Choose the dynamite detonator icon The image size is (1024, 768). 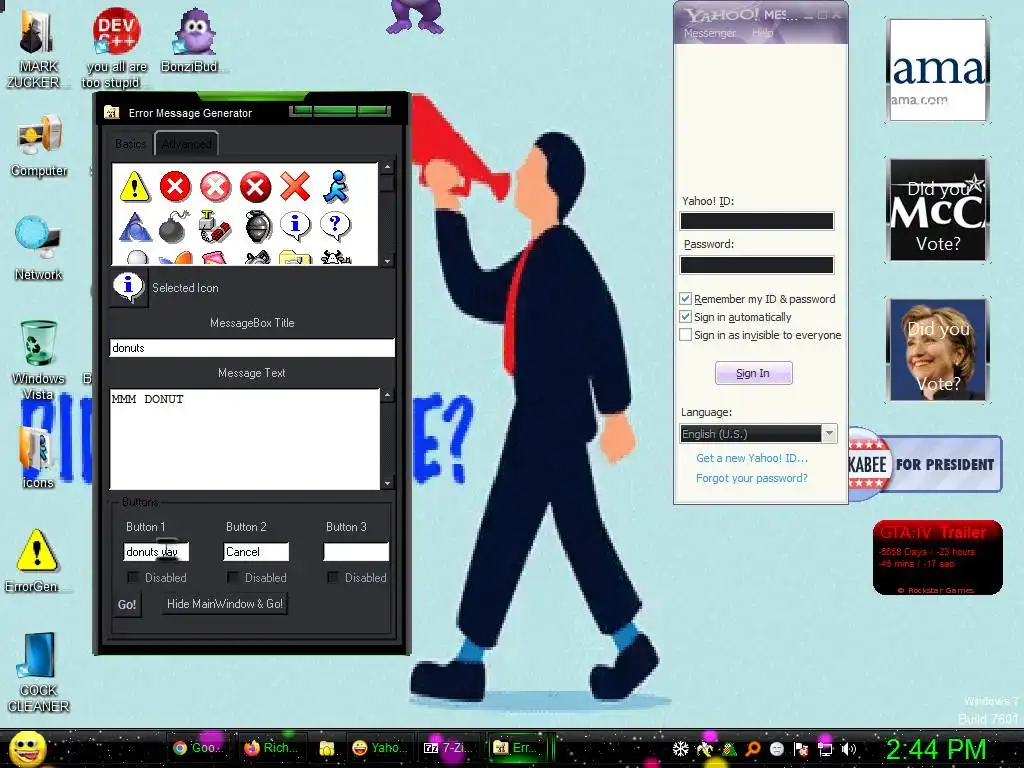coord(215,227)
